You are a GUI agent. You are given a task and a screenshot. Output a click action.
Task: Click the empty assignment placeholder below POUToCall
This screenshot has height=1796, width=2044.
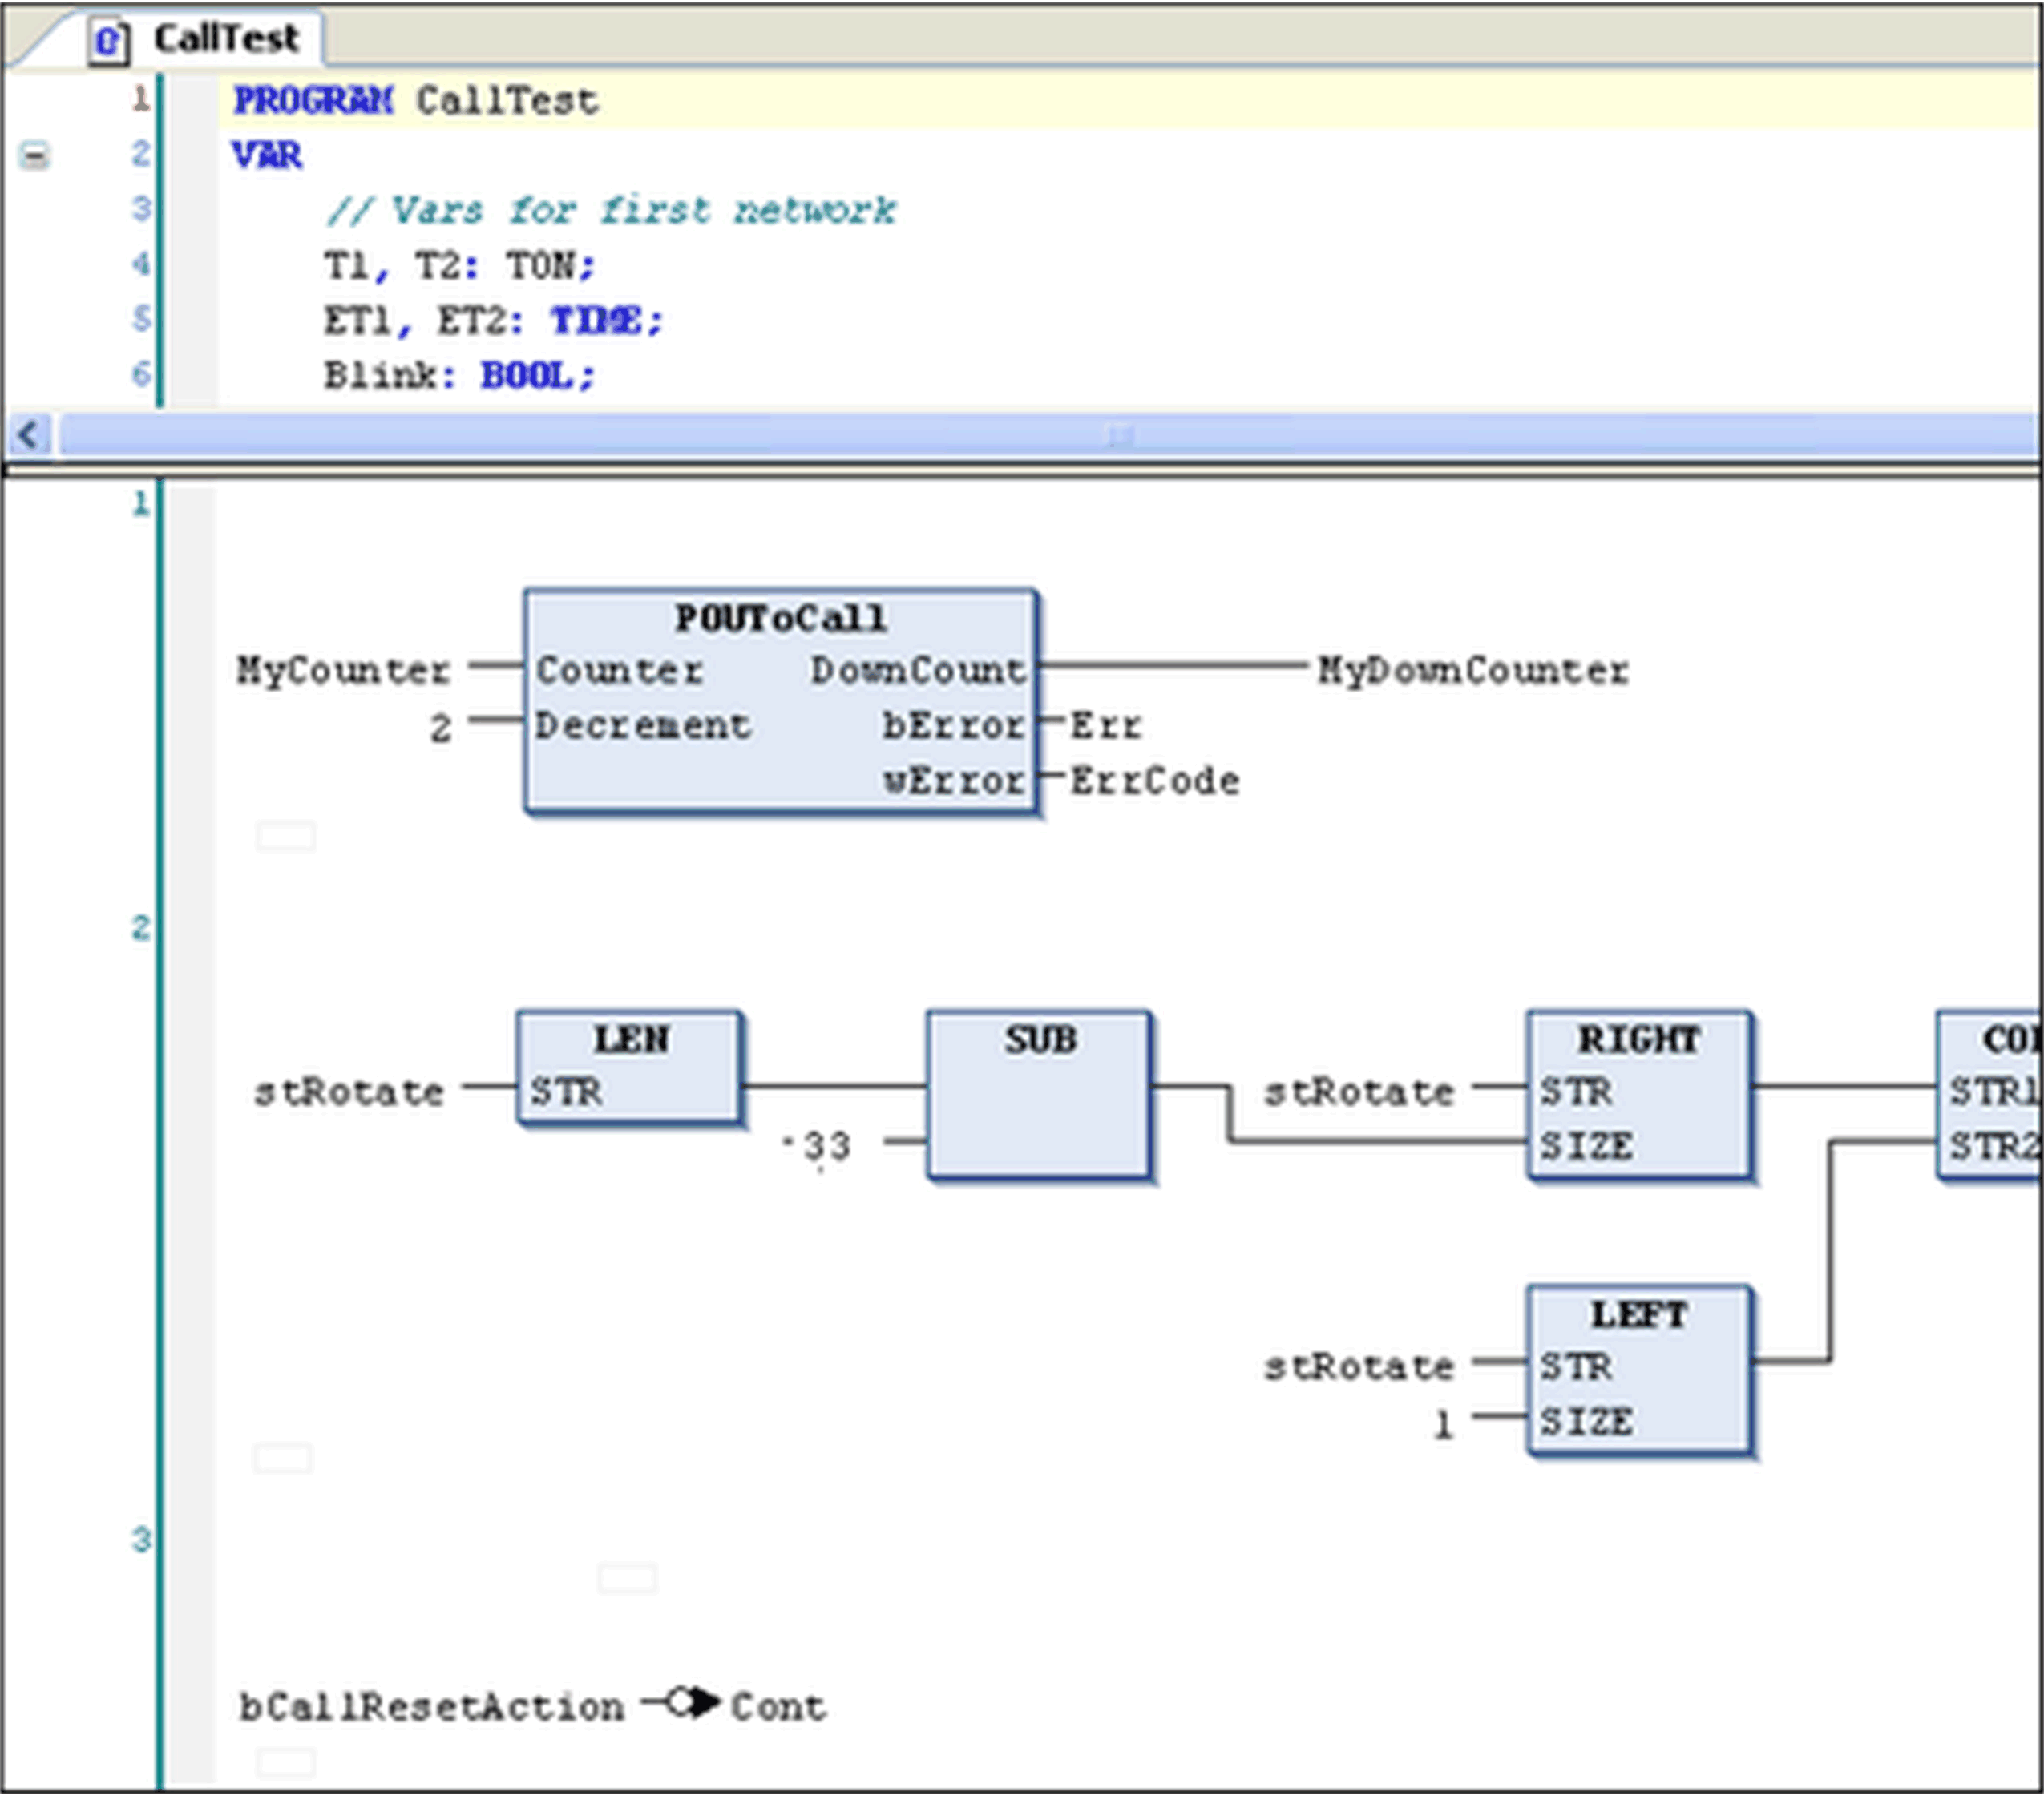pos(285,838)
